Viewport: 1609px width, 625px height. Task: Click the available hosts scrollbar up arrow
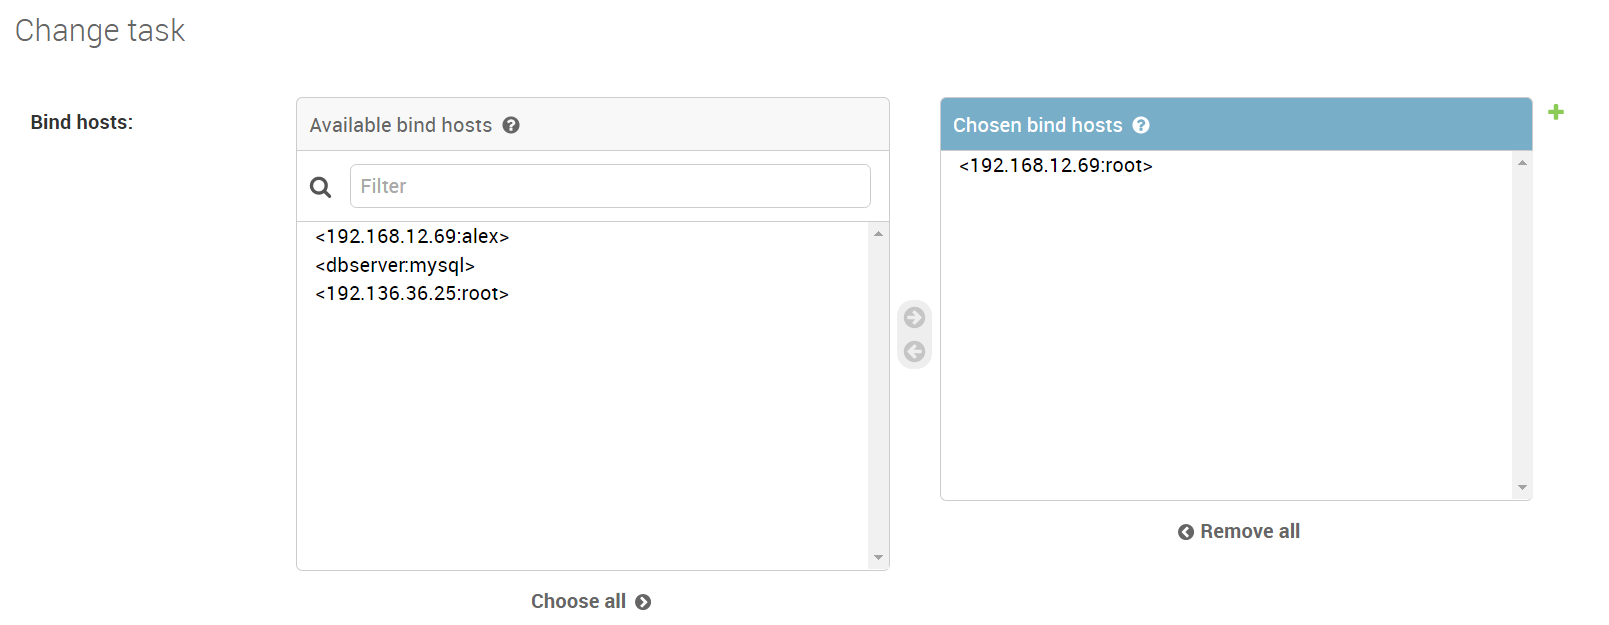pyautogui.click(x=878, y=233)
